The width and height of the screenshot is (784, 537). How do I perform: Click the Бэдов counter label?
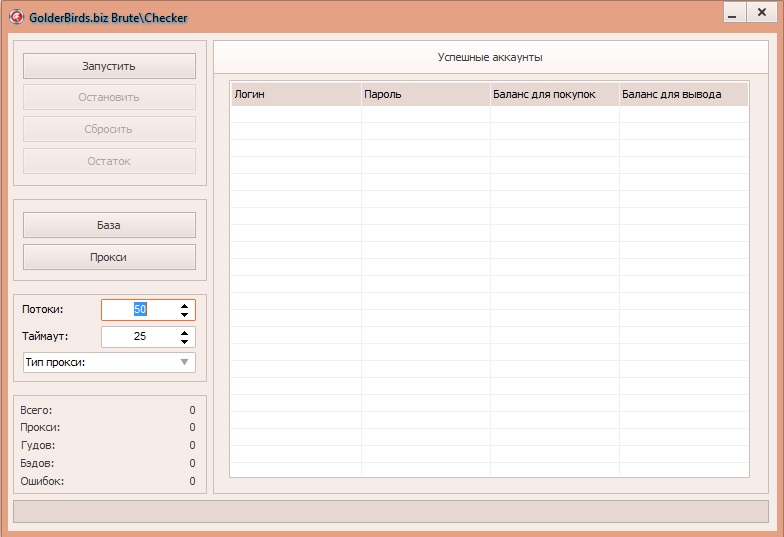pyautogui.click(x=37, y=464)
